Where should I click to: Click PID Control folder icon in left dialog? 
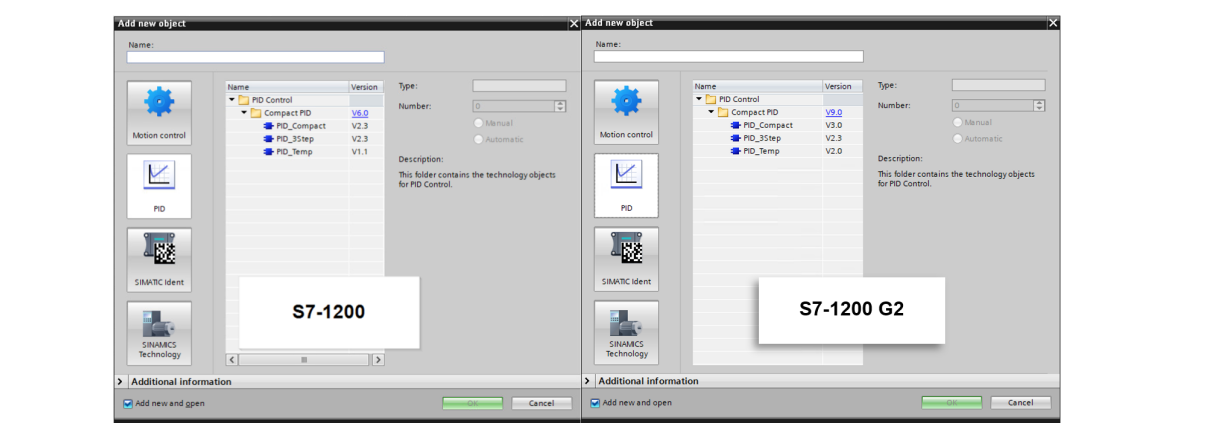click(243, 100)
